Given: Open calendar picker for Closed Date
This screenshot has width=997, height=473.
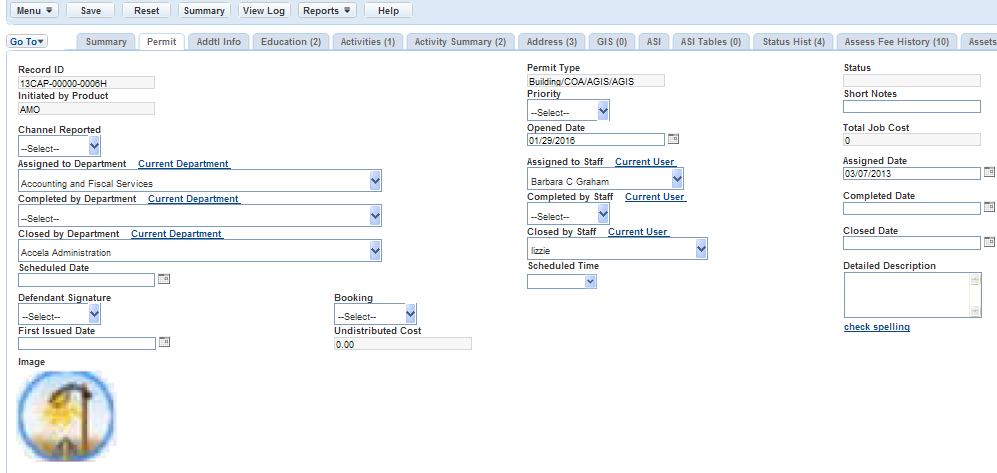Looking at the screenshot, I should click(x=989, y=242).
